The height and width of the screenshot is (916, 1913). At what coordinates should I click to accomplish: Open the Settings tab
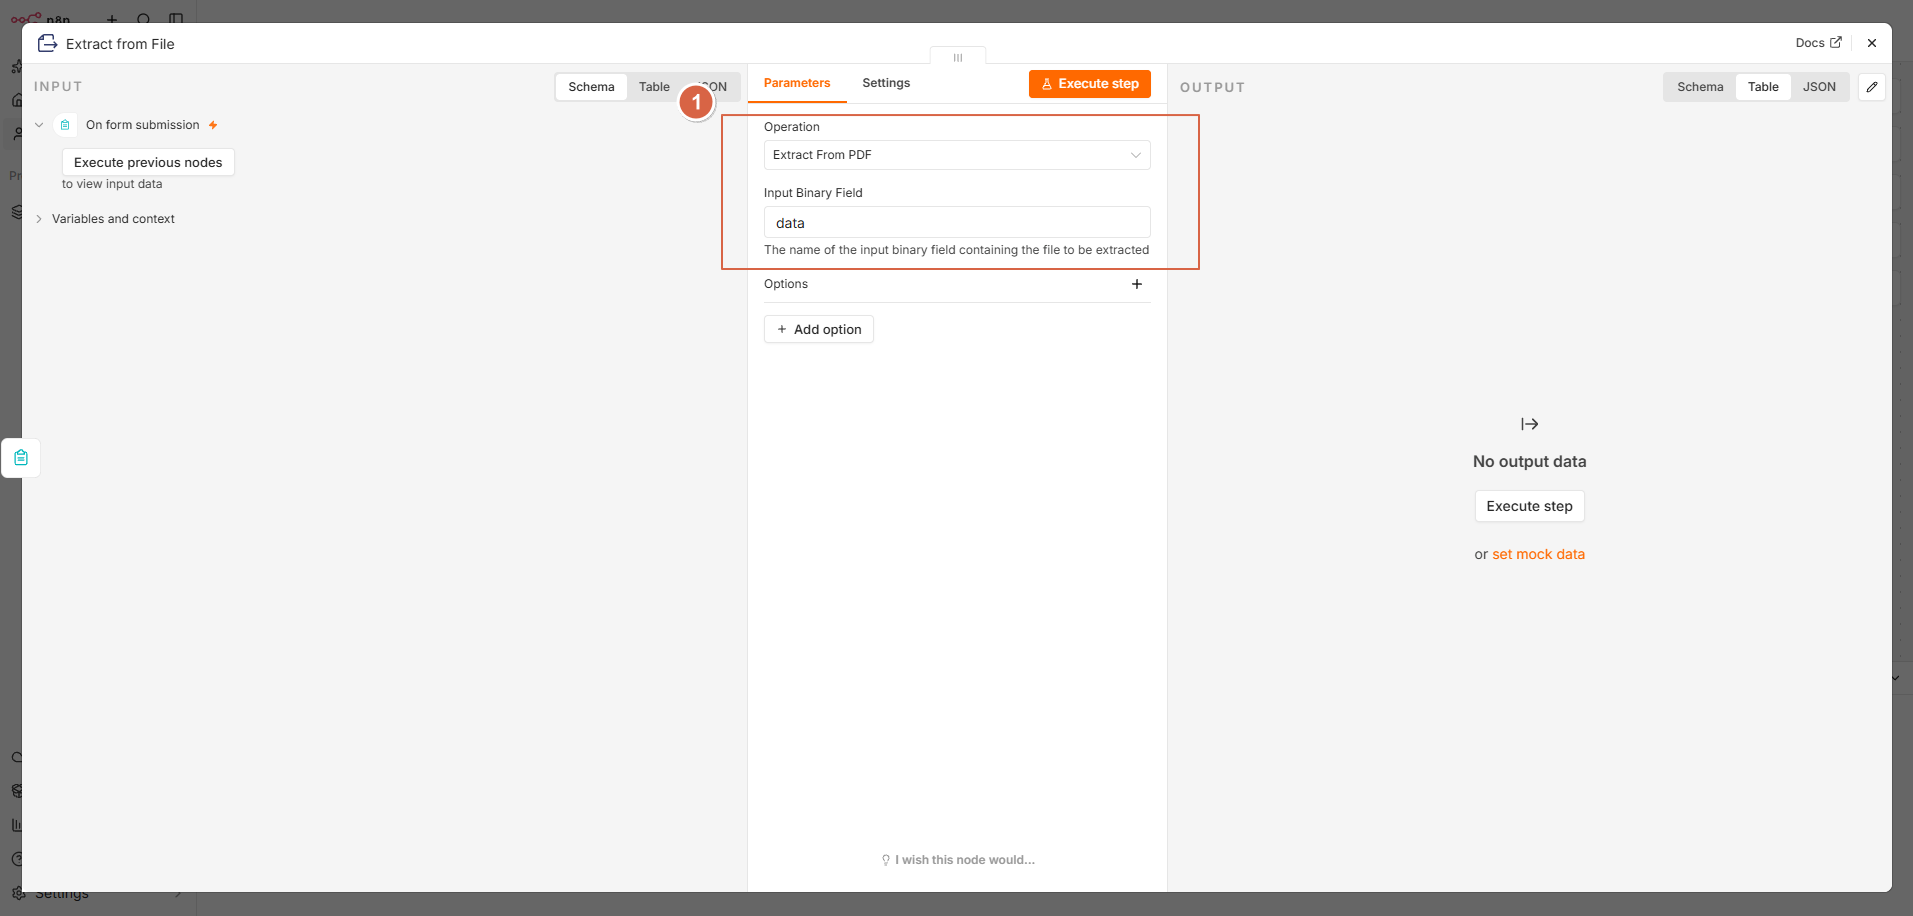click(886, 83)
